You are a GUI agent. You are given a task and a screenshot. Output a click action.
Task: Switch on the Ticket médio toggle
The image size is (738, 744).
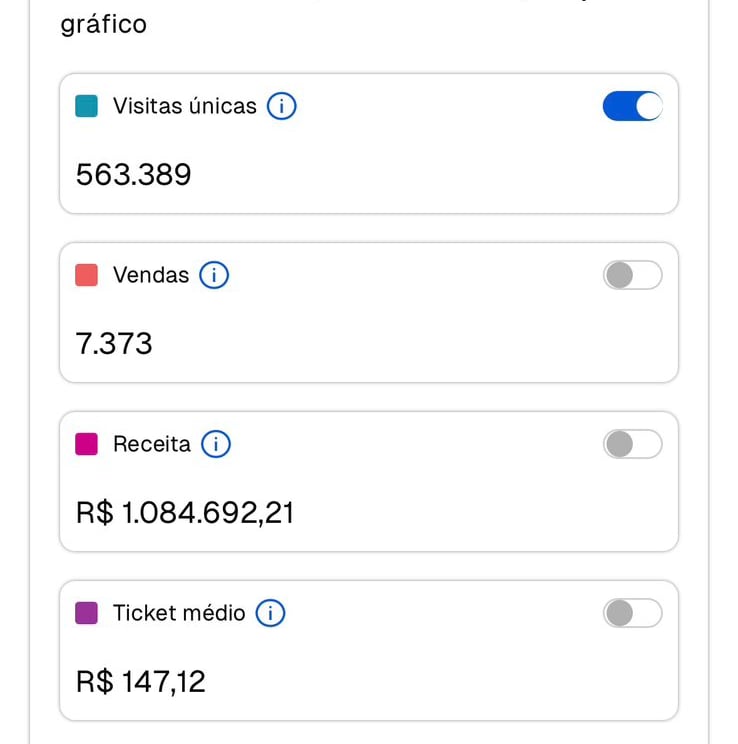coord(632,613)
